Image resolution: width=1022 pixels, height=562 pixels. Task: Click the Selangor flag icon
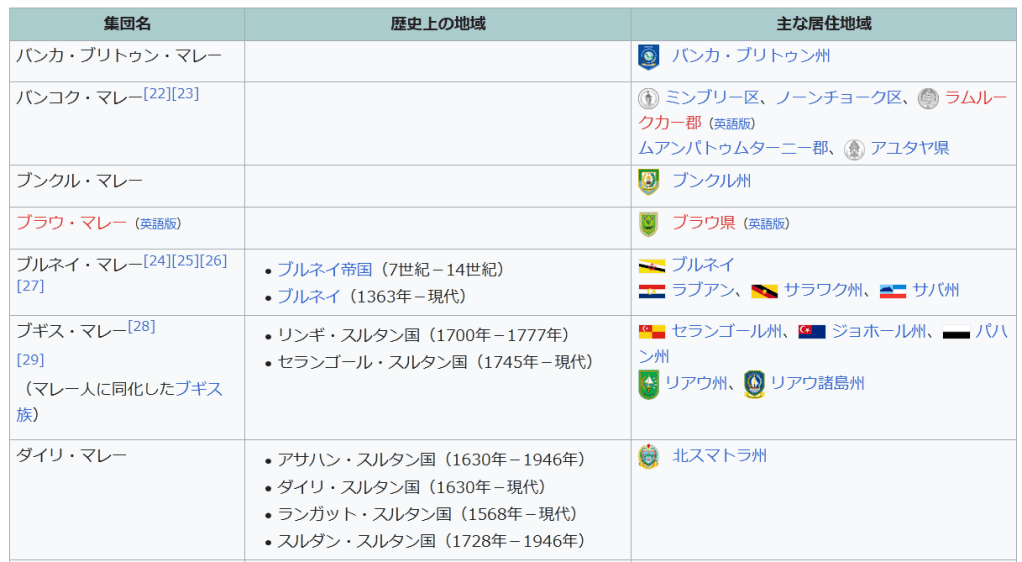(x=652, y=332)
